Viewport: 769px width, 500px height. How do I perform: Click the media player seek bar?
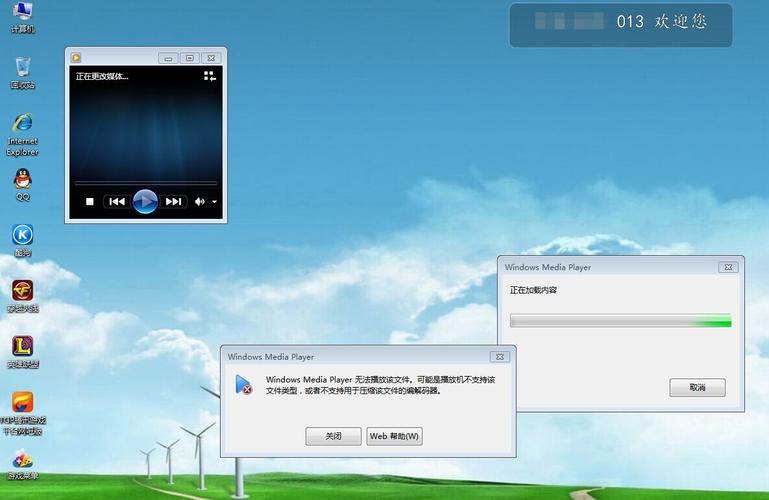pos(146,183)
